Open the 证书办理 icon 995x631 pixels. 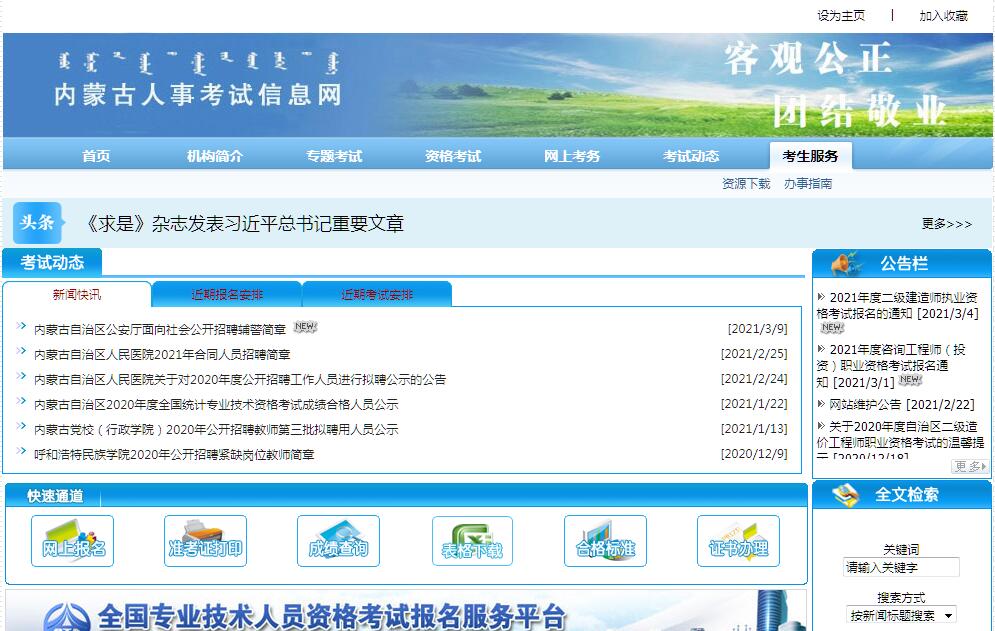[x=738, y=541]
